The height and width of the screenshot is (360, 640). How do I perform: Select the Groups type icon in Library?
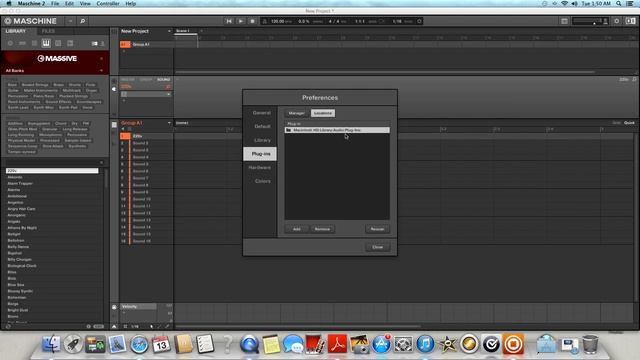[x=22, y=43]
